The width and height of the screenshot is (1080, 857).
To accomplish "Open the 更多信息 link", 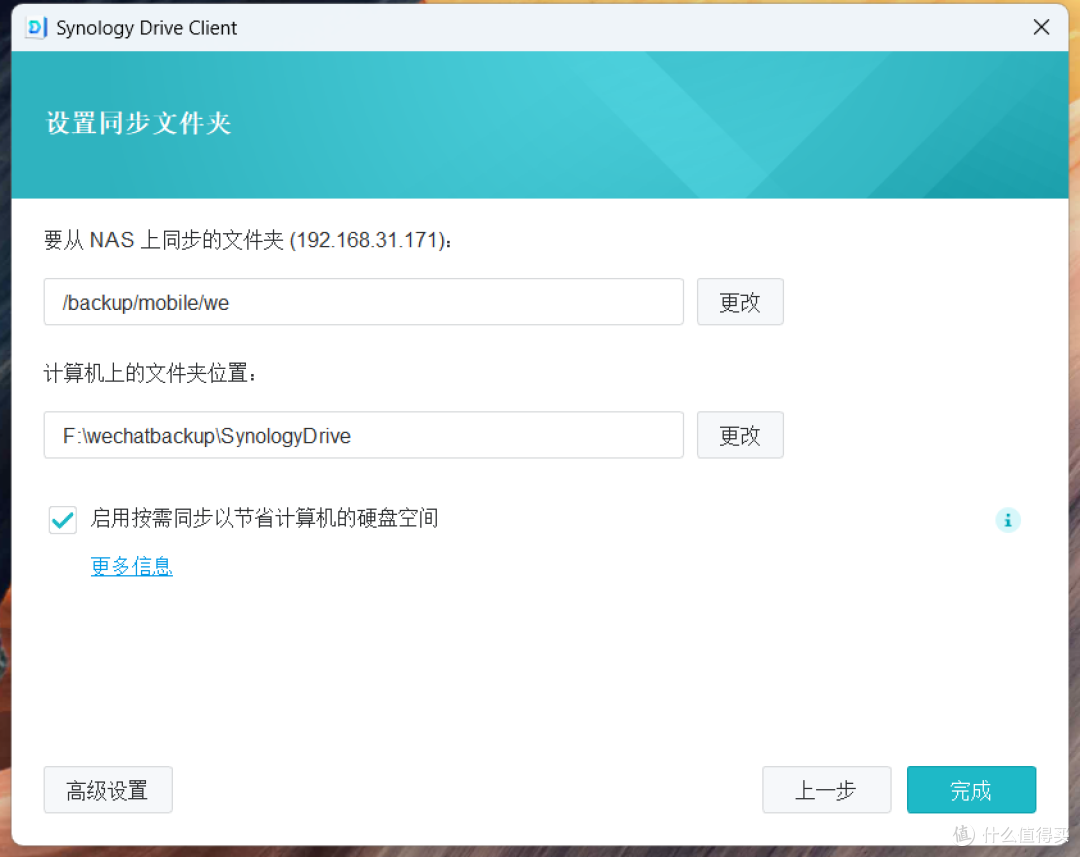I will point(132,566).
